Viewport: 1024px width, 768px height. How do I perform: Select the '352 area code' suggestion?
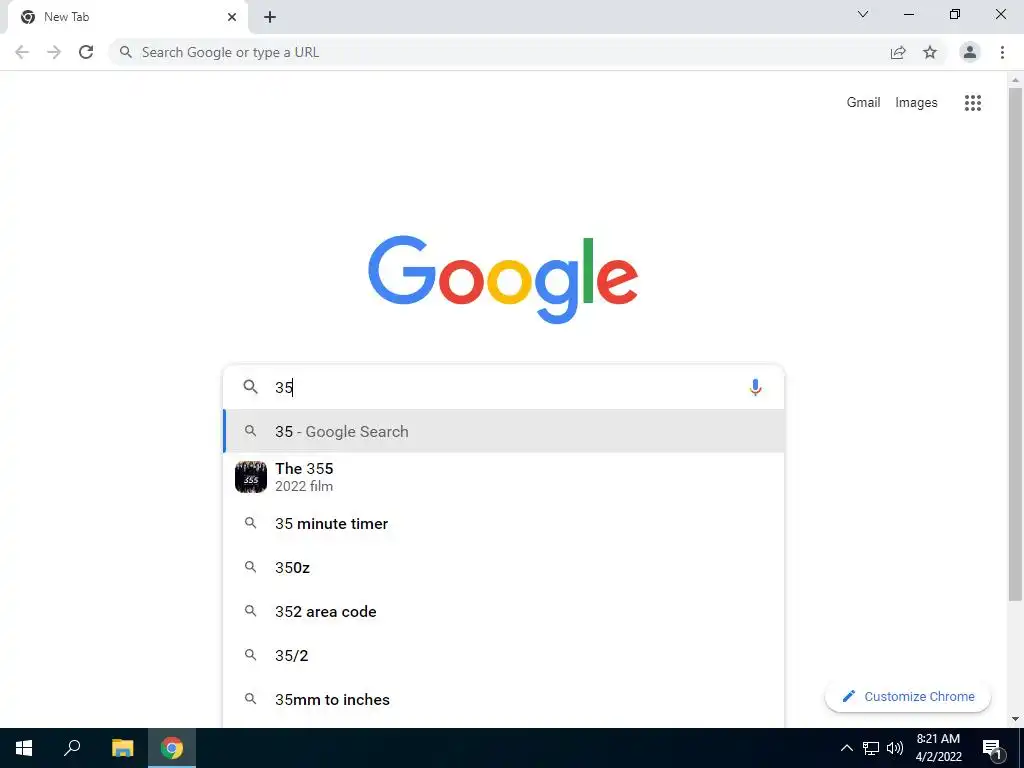(504, 611)
